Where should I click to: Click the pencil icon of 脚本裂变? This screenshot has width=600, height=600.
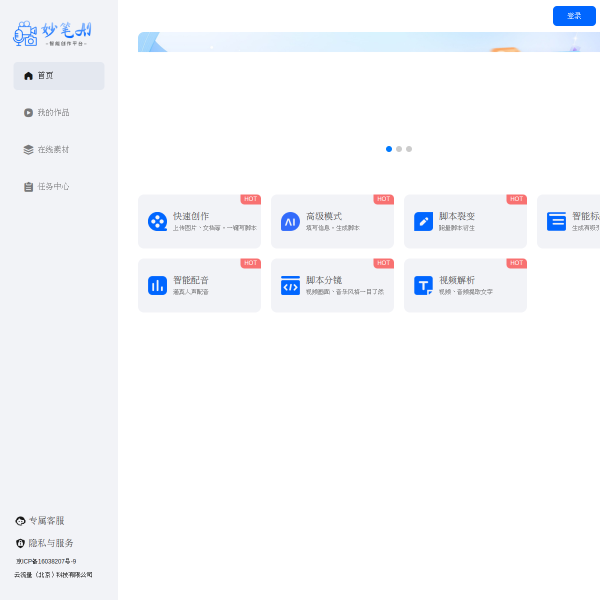(423, 221)
